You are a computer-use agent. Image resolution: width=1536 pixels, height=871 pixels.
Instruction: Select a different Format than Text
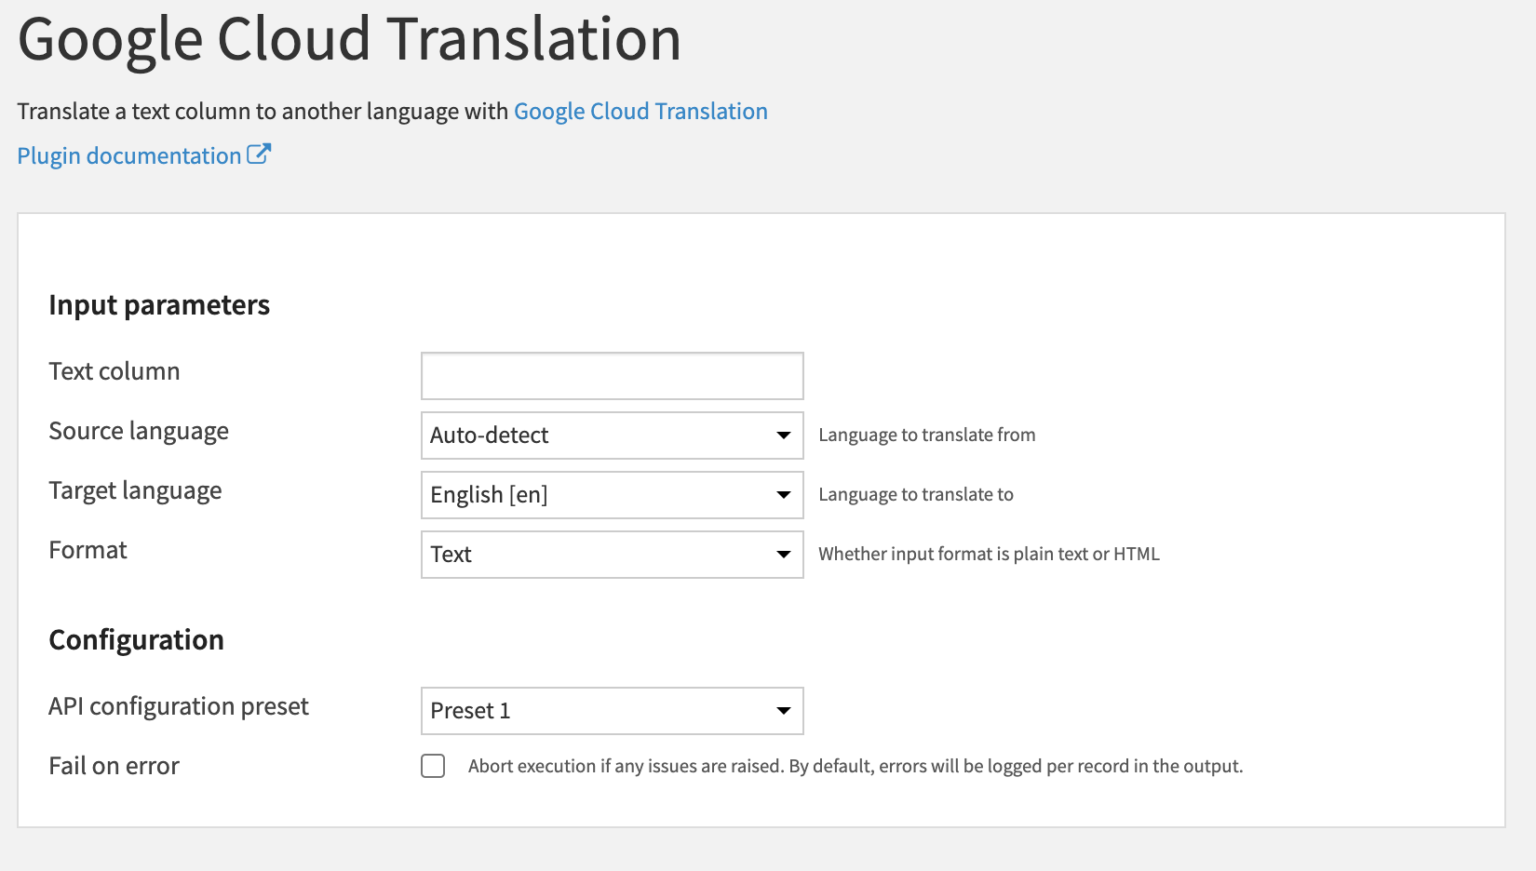(x=611, y=554)
